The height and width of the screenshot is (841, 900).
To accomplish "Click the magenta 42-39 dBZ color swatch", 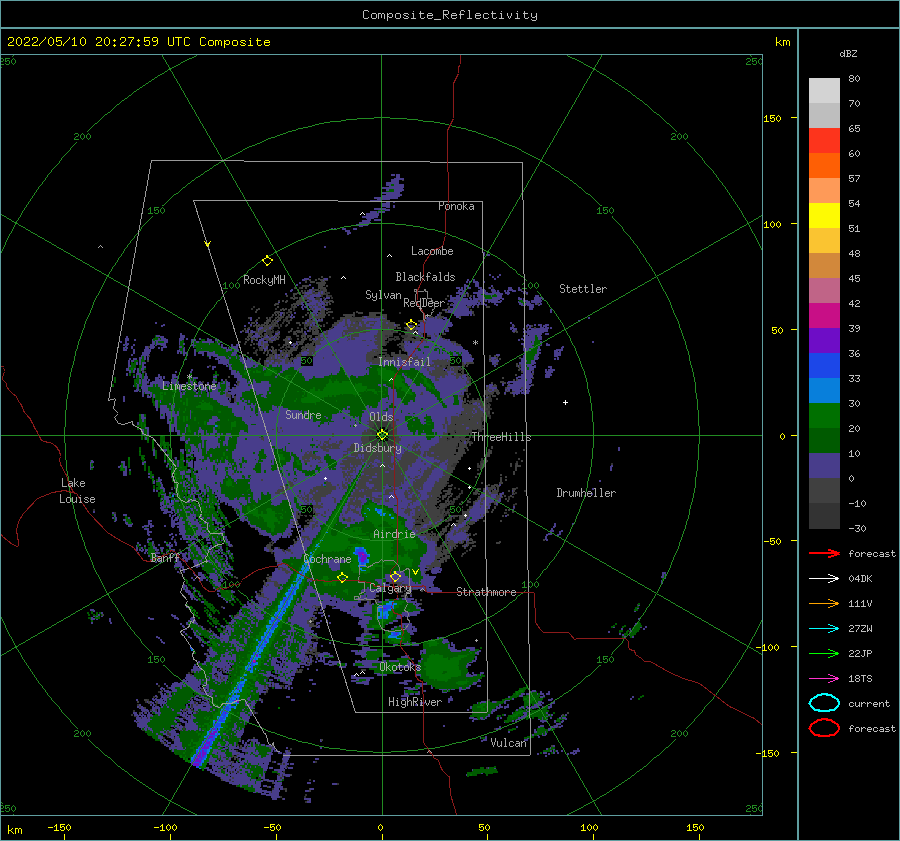I will coord(824,316).
